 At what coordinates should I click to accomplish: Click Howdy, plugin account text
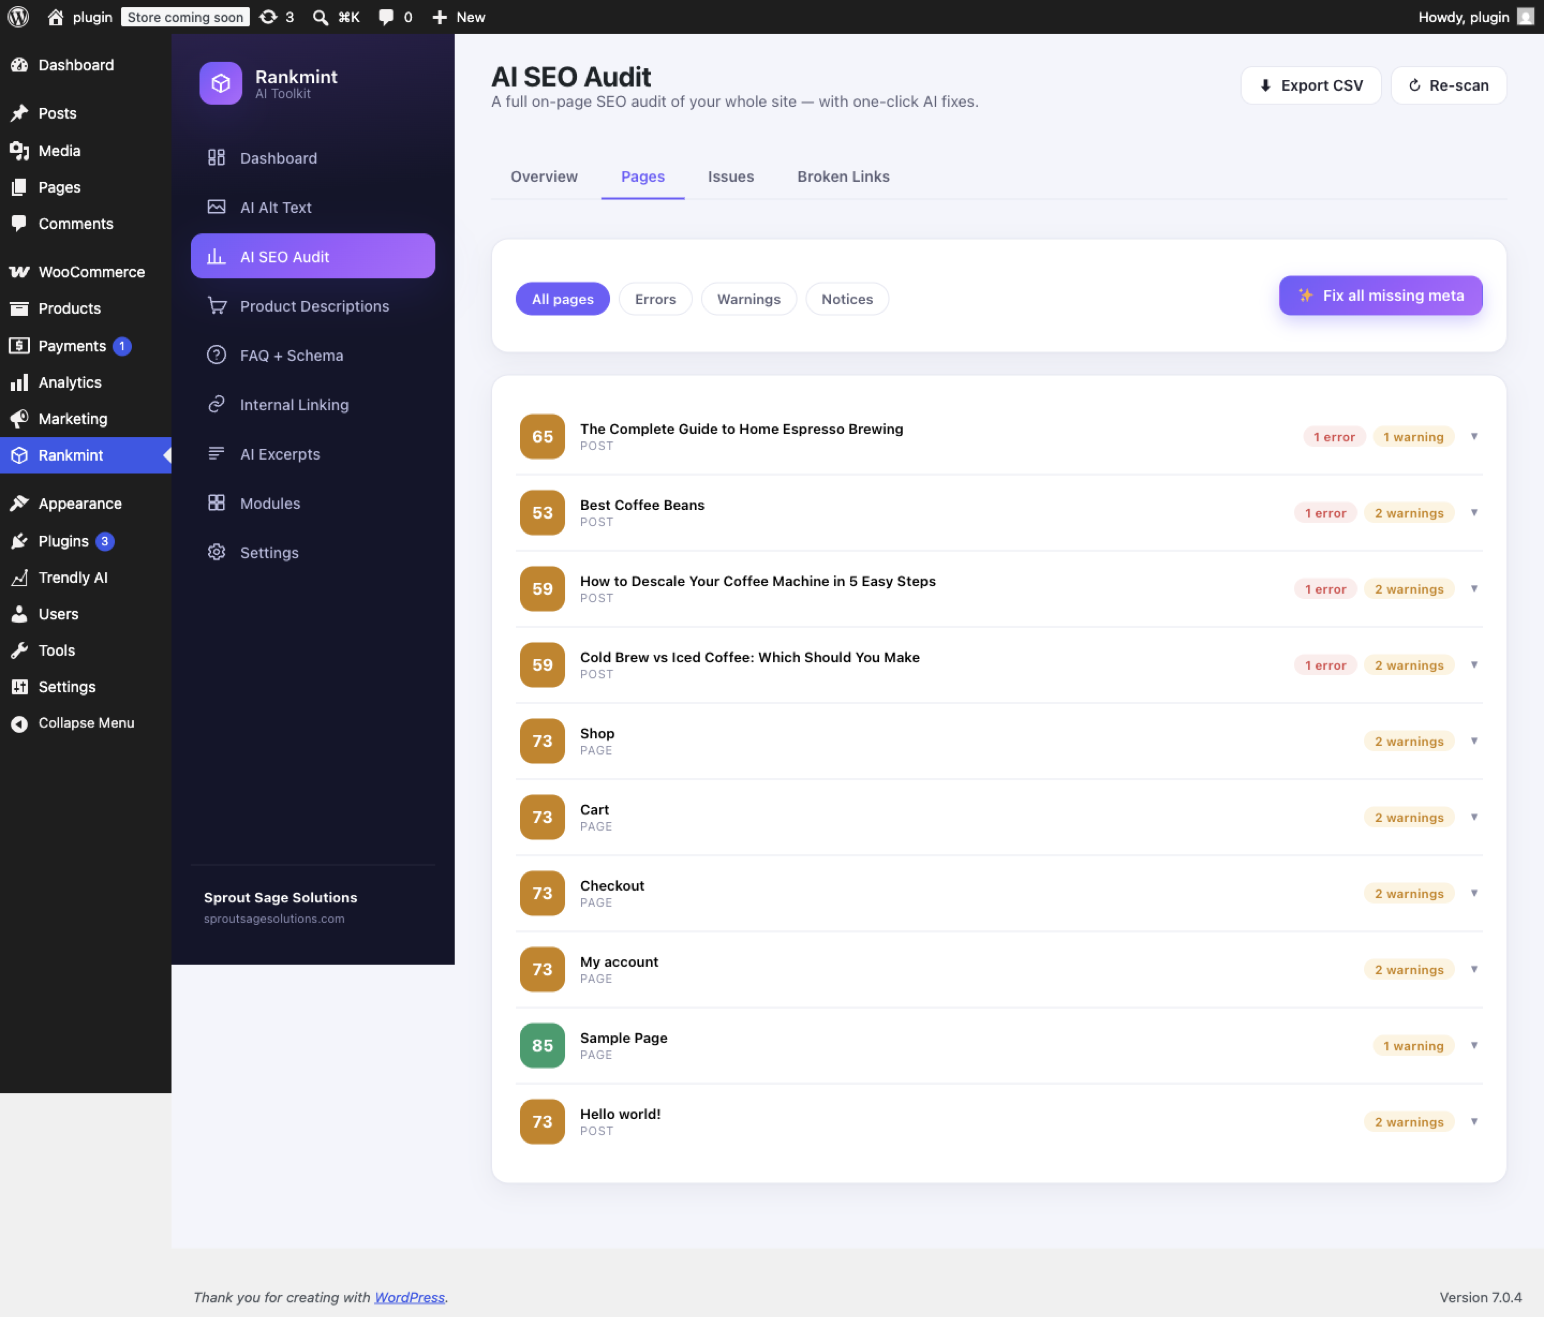tap(1463, 17)
